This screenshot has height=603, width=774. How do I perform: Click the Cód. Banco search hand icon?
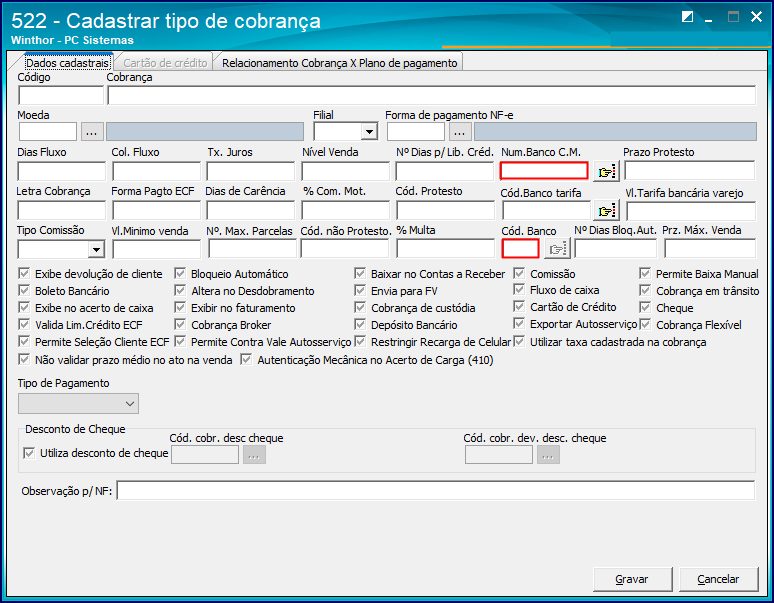tap(557, 249)
